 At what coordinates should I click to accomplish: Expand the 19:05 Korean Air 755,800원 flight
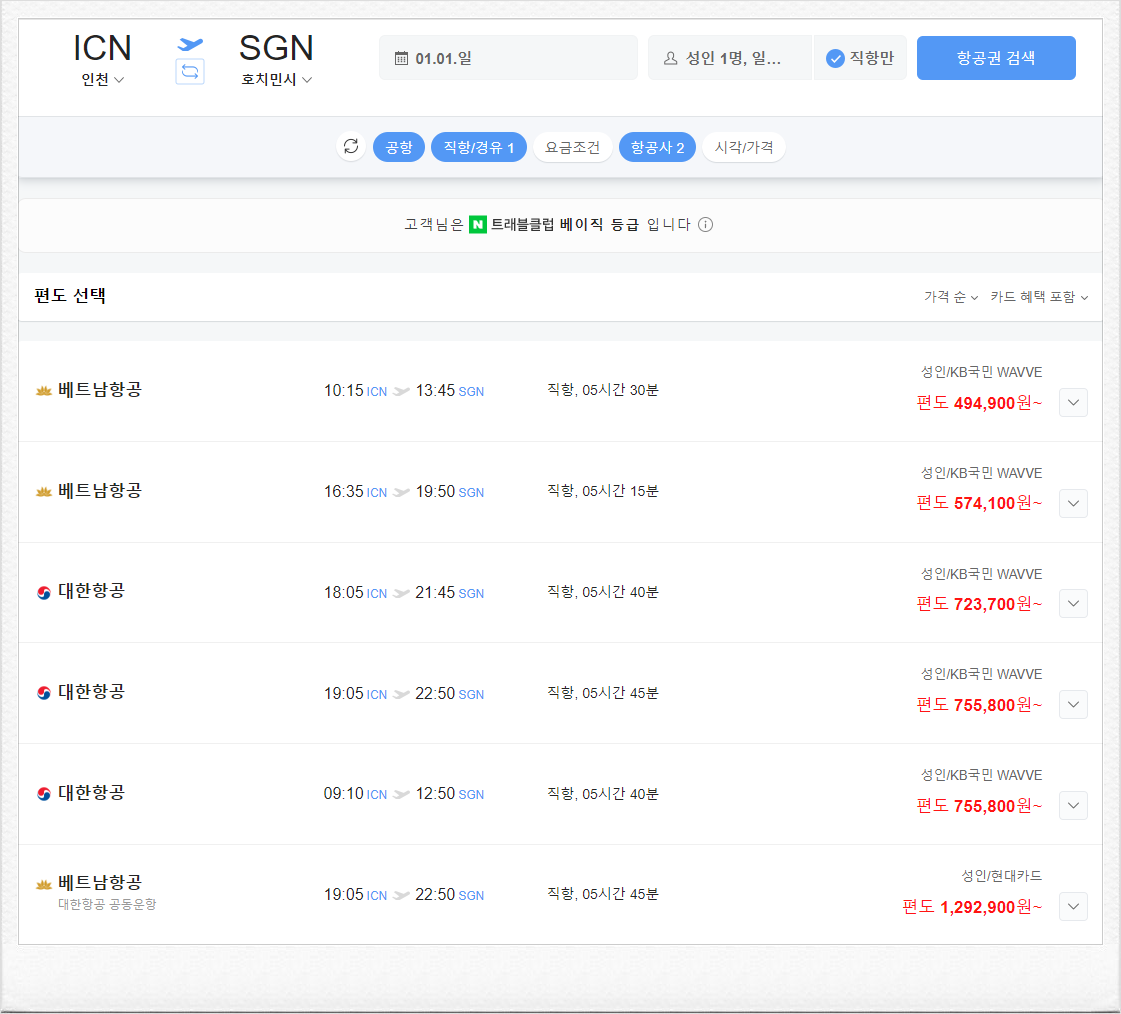point(1073,704)
